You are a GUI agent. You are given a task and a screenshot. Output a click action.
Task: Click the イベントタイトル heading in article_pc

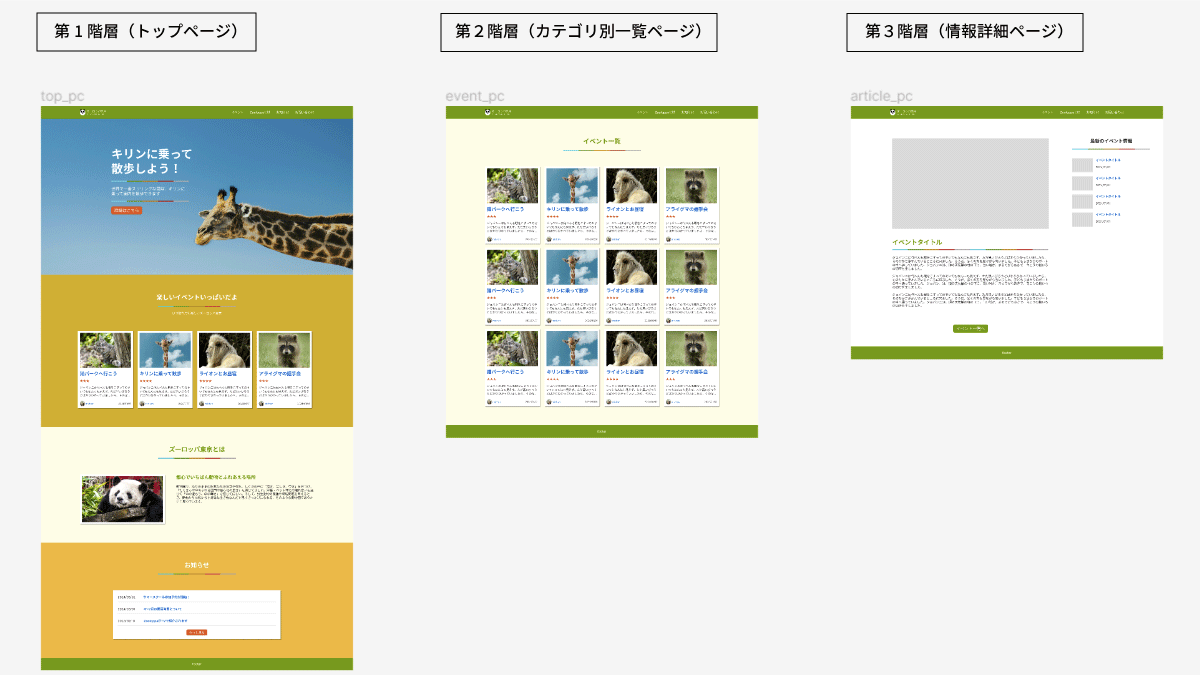917,242
